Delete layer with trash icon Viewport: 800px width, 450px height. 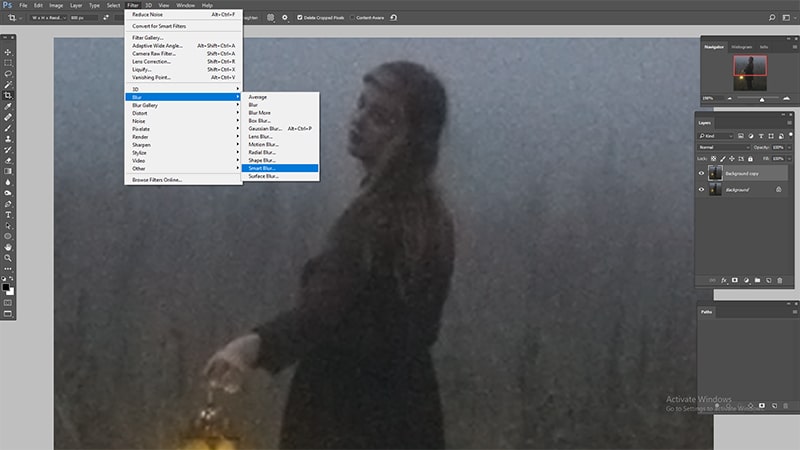780,280
